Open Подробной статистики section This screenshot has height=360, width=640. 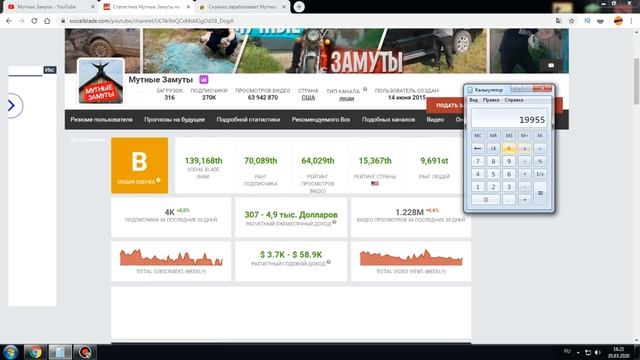point(248,120)
